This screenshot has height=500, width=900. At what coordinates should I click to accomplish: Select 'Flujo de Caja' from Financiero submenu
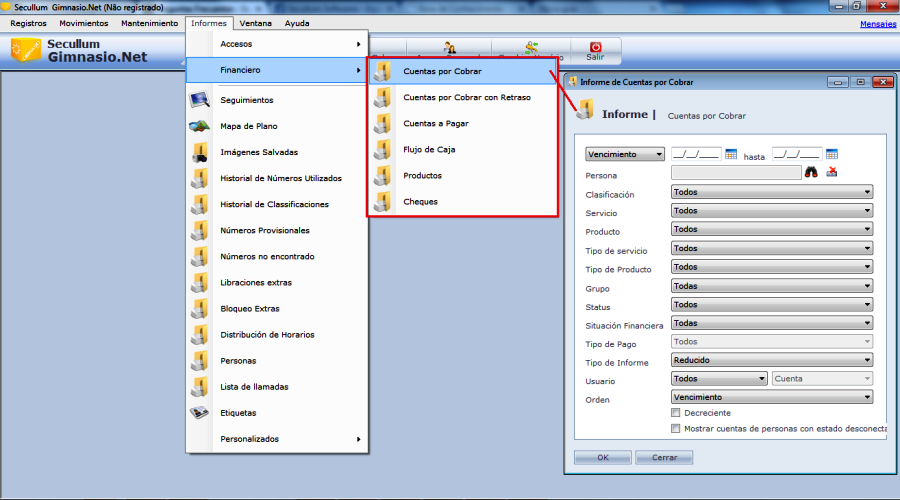coord(428,149)
